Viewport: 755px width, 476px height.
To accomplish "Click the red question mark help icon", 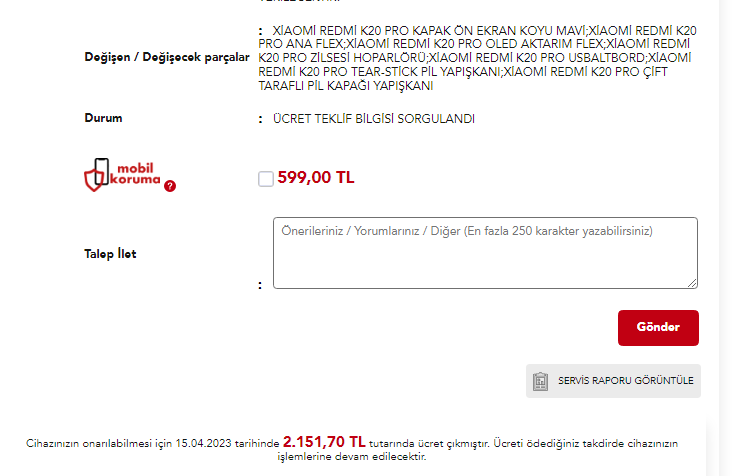I will tap(169, 186).
